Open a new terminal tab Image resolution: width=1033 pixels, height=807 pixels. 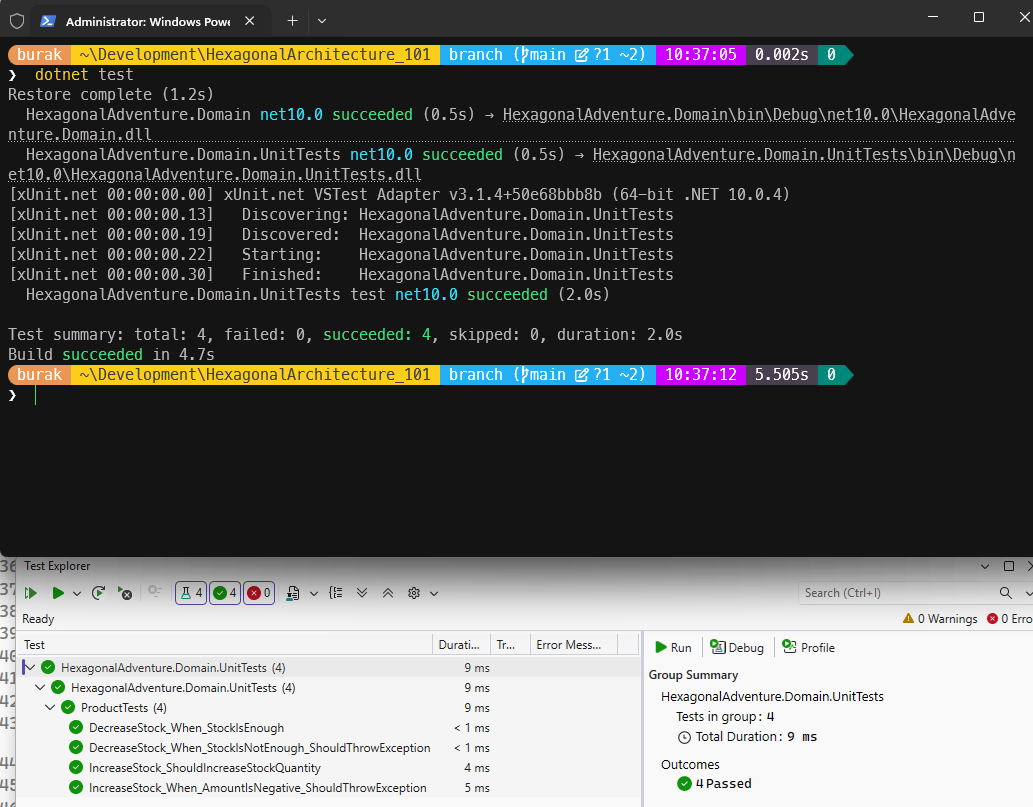click(292, 20)
